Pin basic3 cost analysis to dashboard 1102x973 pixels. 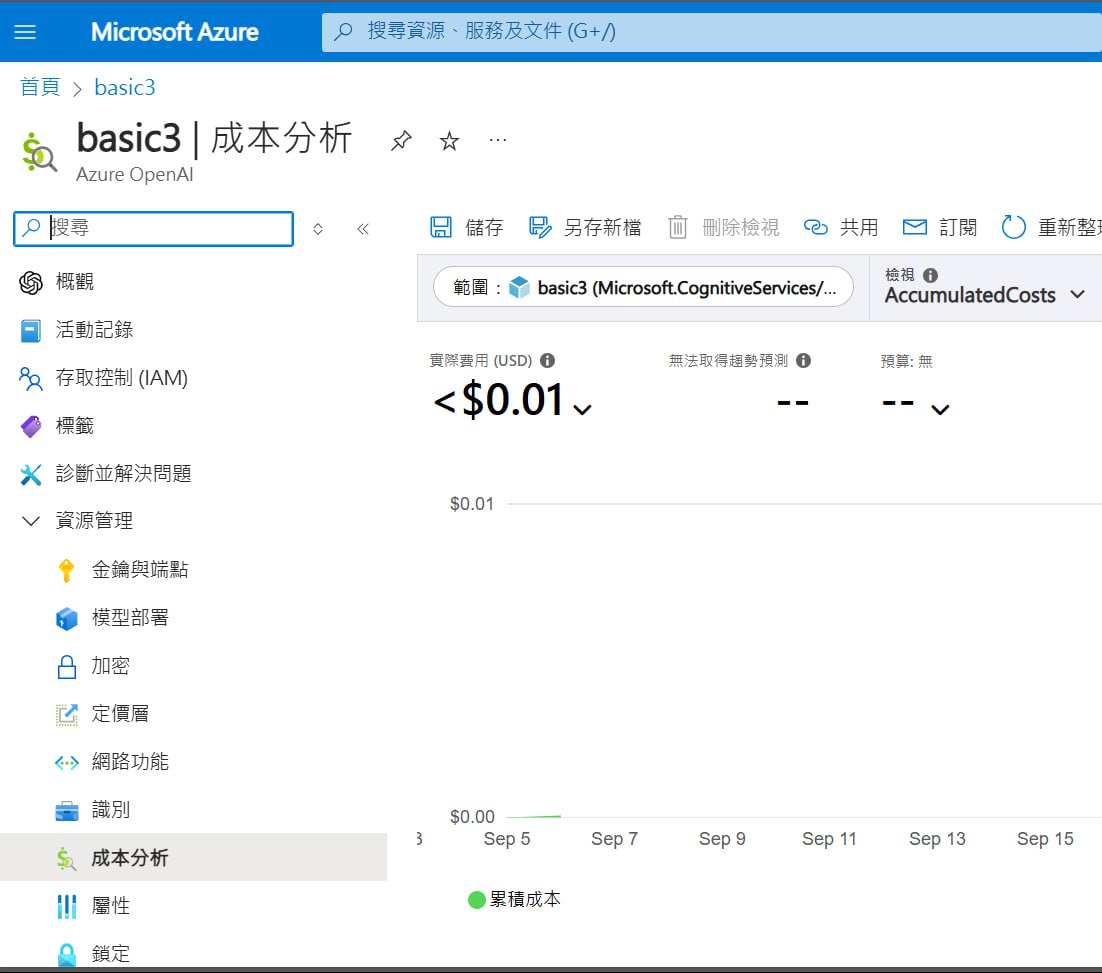click(401, 141)
